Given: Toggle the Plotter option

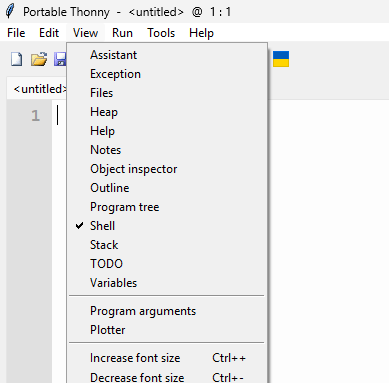Looking at the screenshot, I should [x=167, y=330].
